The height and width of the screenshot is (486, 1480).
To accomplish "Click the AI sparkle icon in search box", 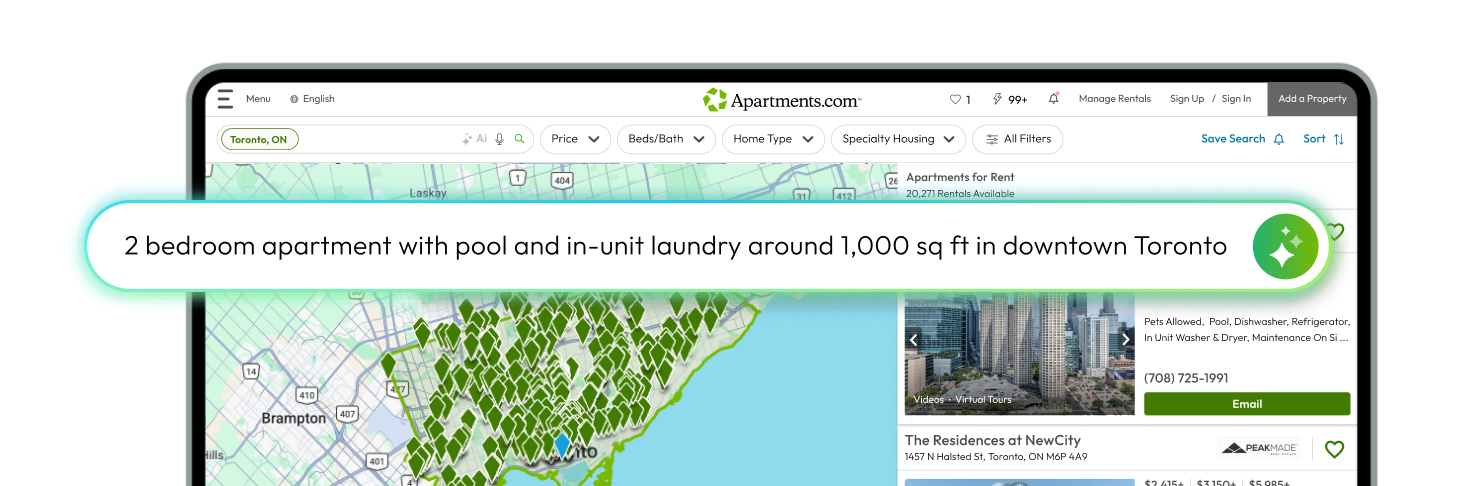I will [x=467, y=139].
